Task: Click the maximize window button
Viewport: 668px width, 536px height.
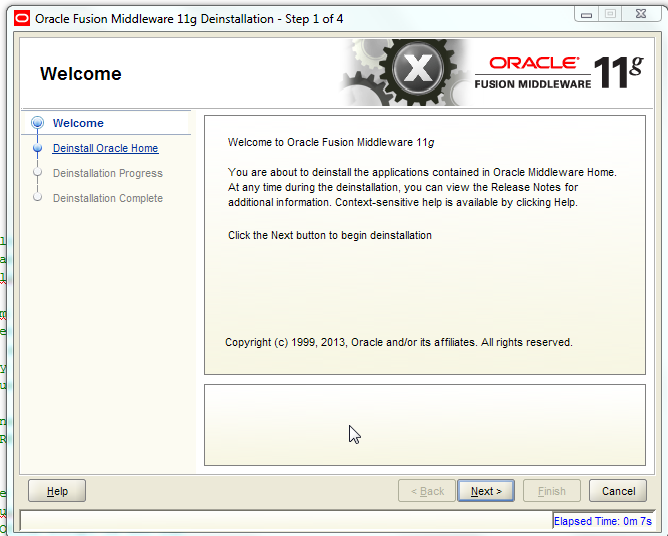Action: click(610, 14)
